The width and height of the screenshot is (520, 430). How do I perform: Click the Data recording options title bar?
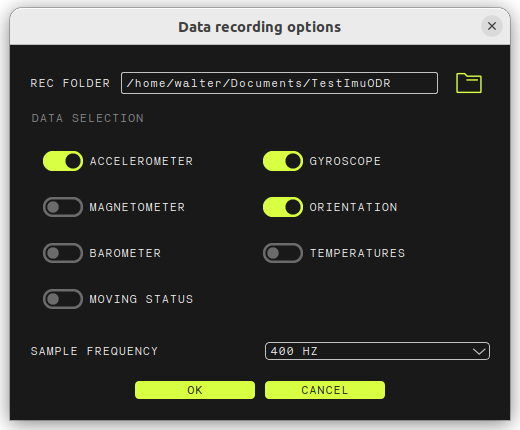pyautogui.click(x=260, y=27)
